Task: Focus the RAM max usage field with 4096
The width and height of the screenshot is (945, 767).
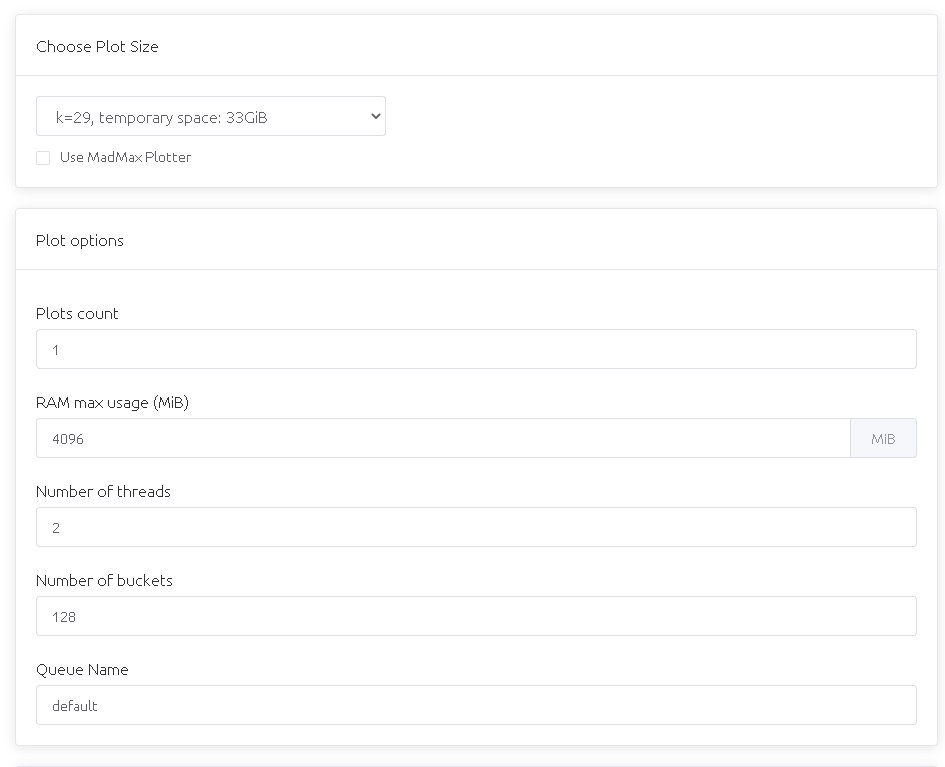Action: pos(443,438)
